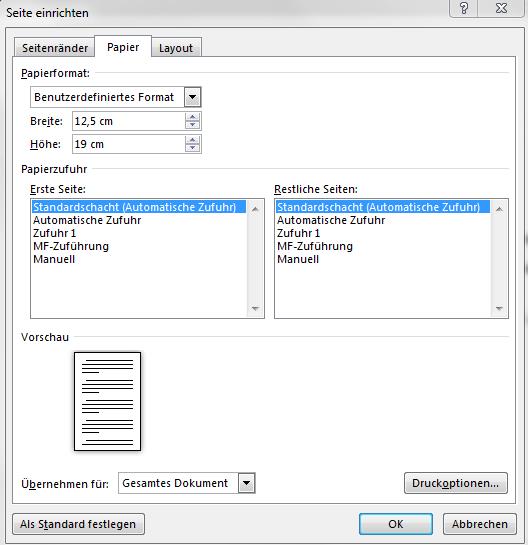Click Als Standard festlegen
This screenshot has height=545, width=528.
78,524
